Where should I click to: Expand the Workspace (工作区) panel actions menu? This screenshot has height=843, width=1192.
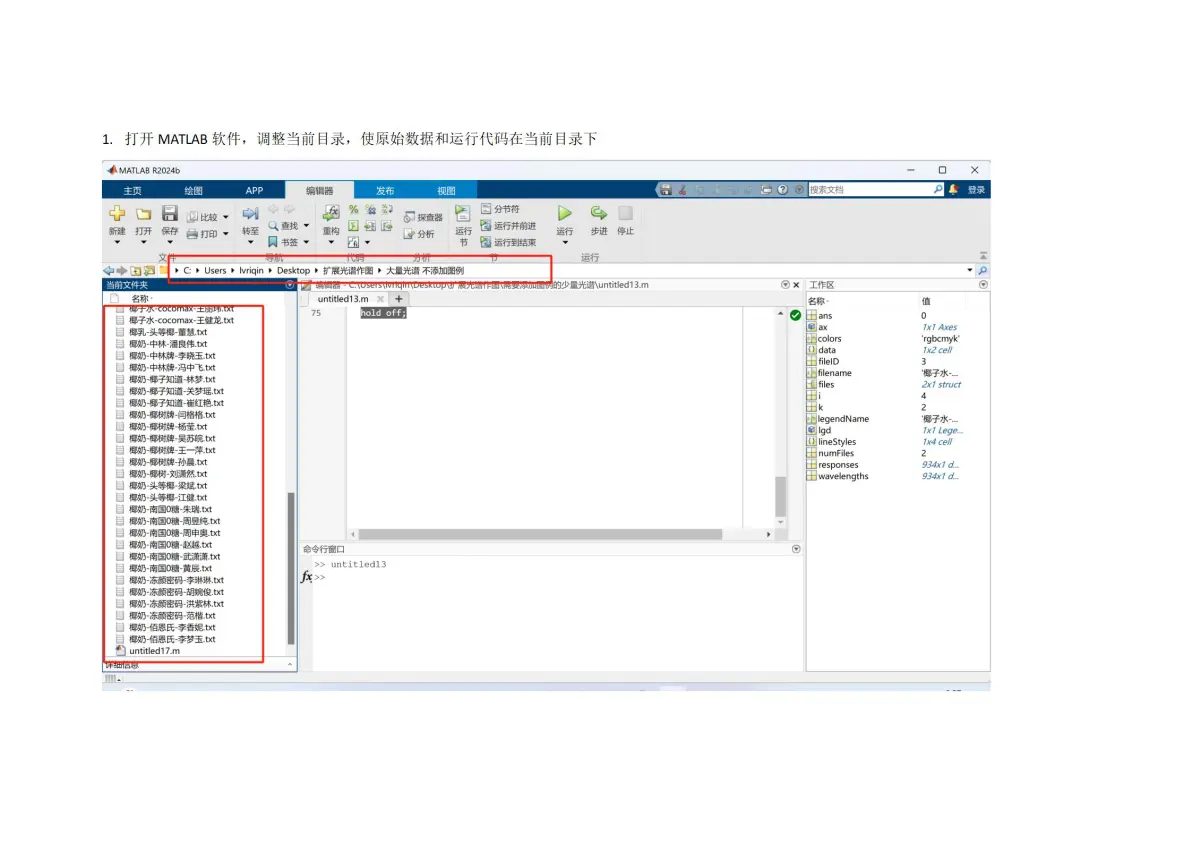pos(983,284)
